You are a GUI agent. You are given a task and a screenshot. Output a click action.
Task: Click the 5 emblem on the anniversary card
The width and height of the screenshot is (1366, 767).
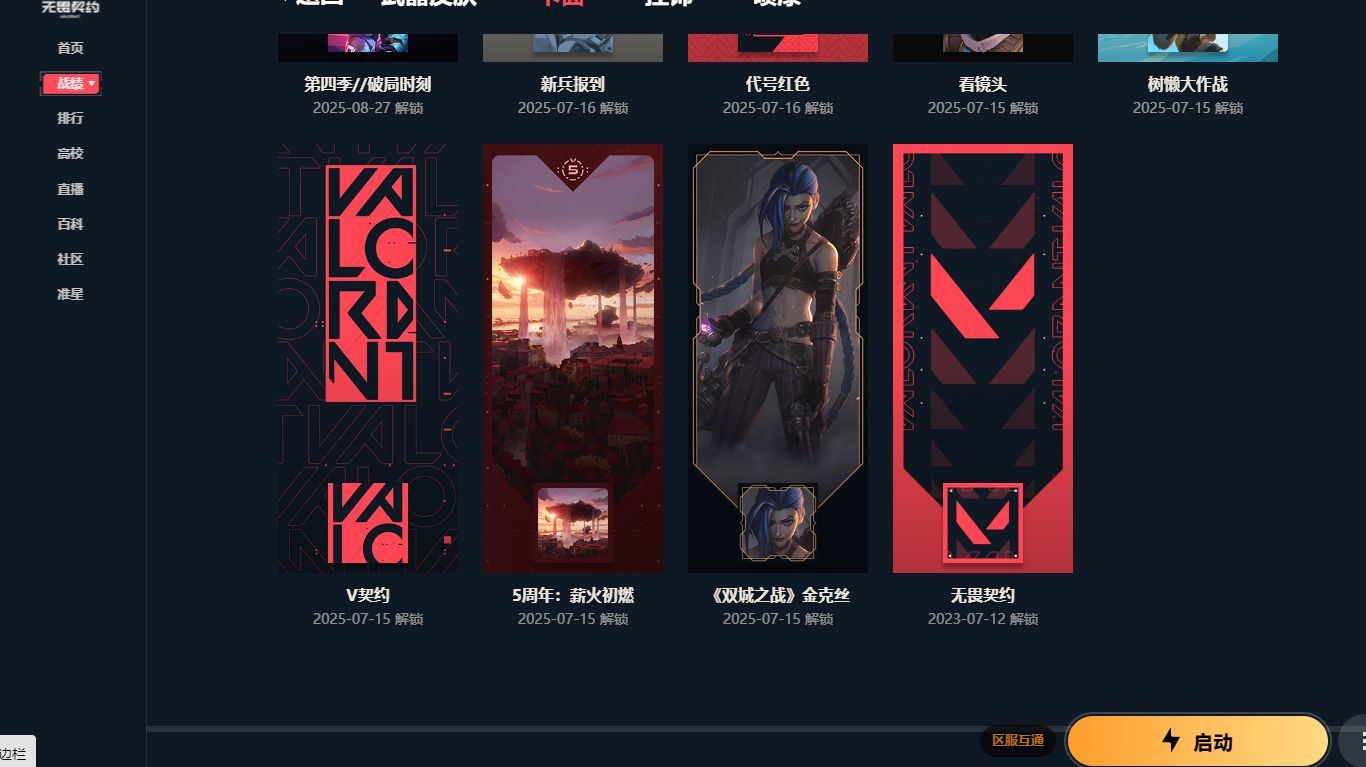pos(573,171)
